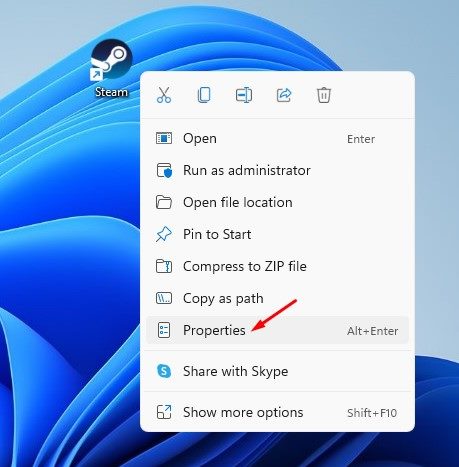459x467 pixels.
Task: Open Properties from the context menu
Action: coord(277,330)
